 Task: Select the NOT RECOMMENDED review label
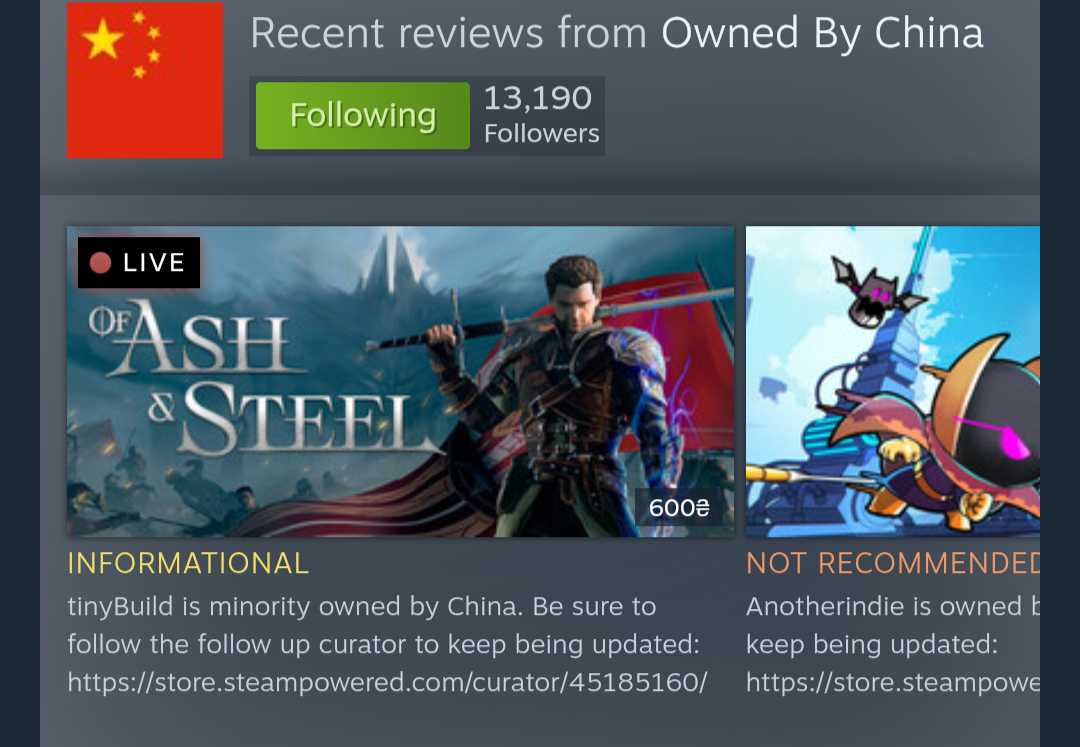(x=893, y=564)
